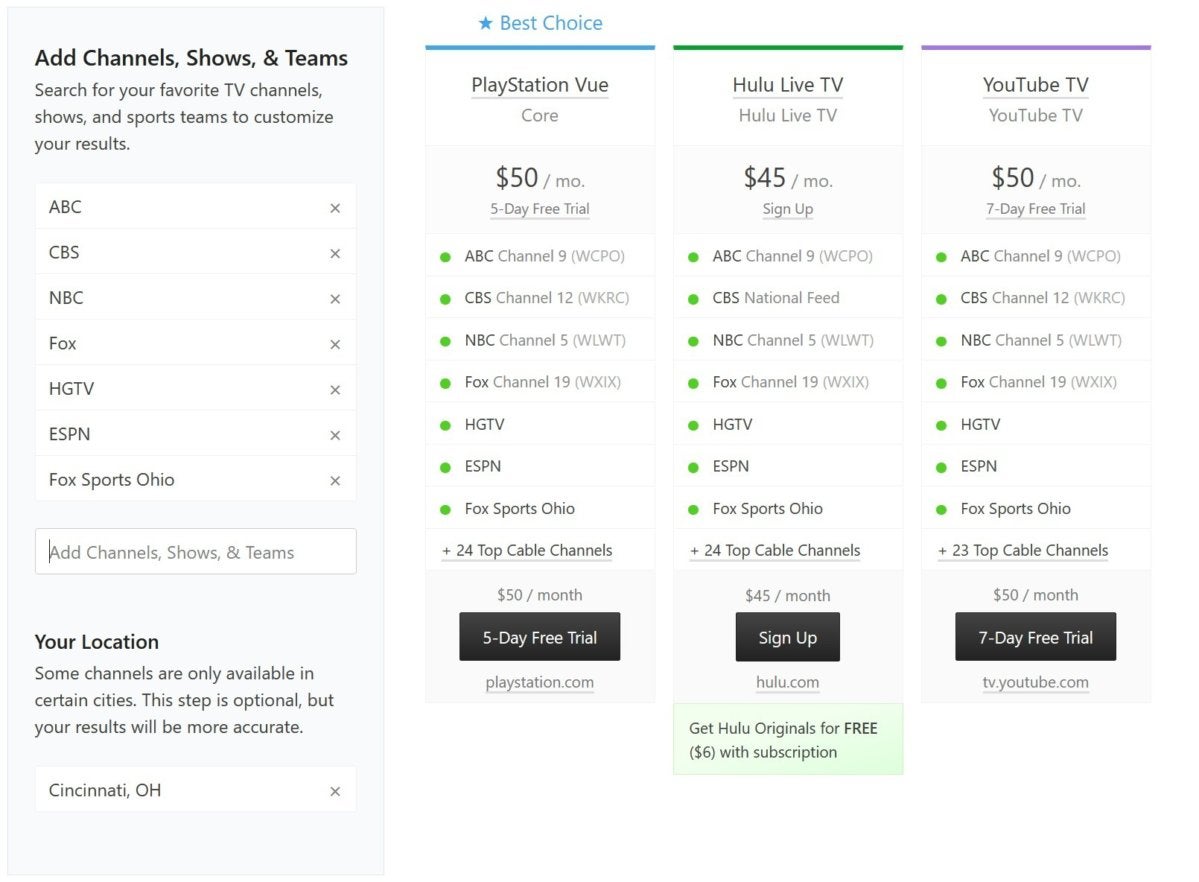This screenshot has width=1199, height=882.
Task: Click Hulu Sign Up text link under price
Action: point(788,209)
